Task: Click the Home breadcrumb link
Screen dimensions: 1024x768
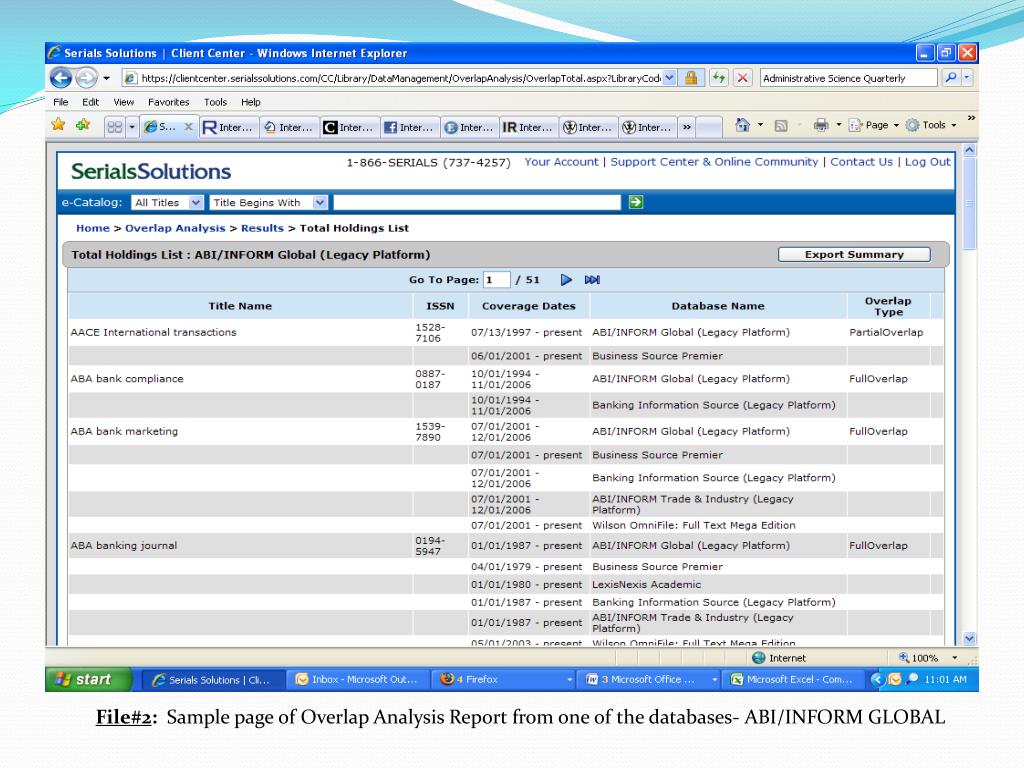Action: click(x=93, y=228)
